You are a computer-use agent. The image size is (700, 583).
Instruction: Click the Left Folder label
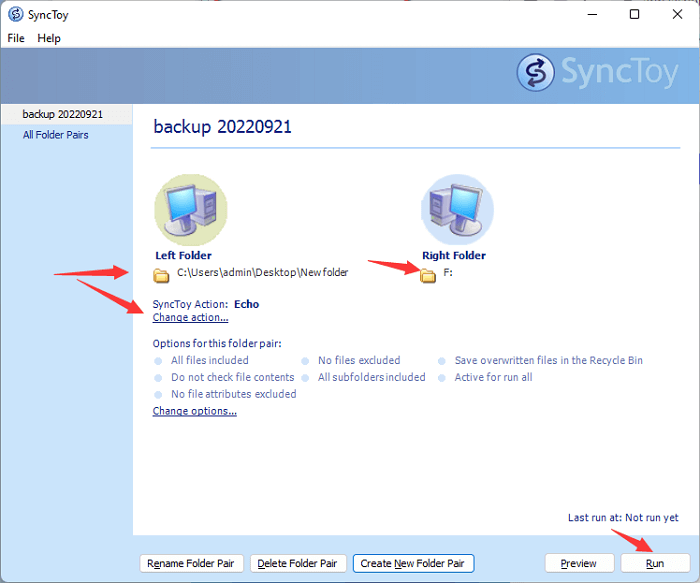(x=183, y=255)
